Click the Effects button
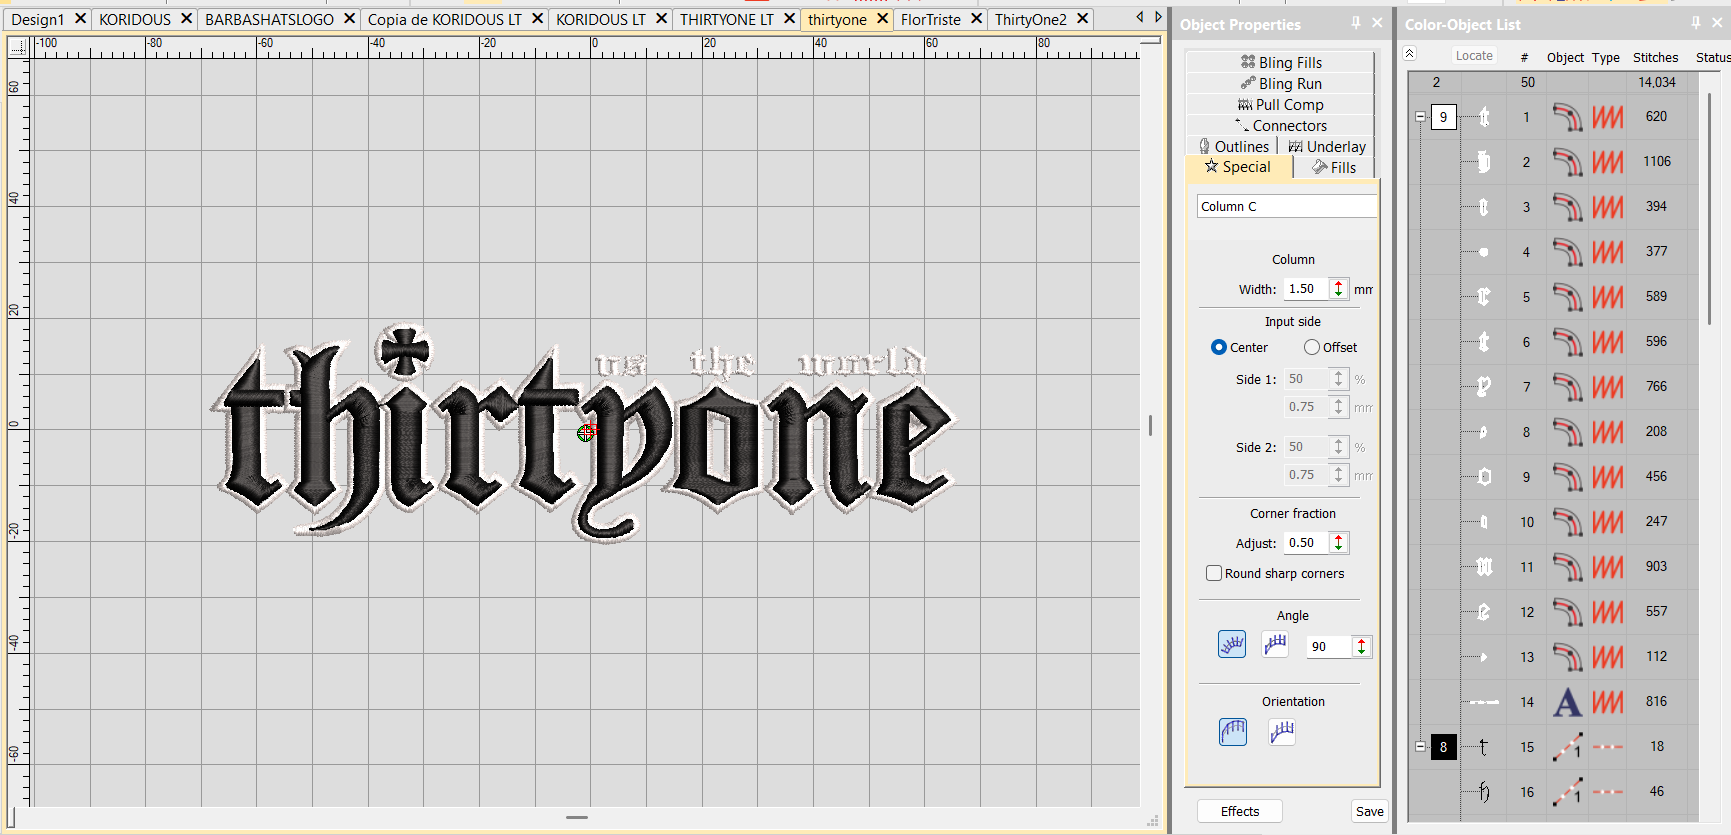 tap(1239, 811)
